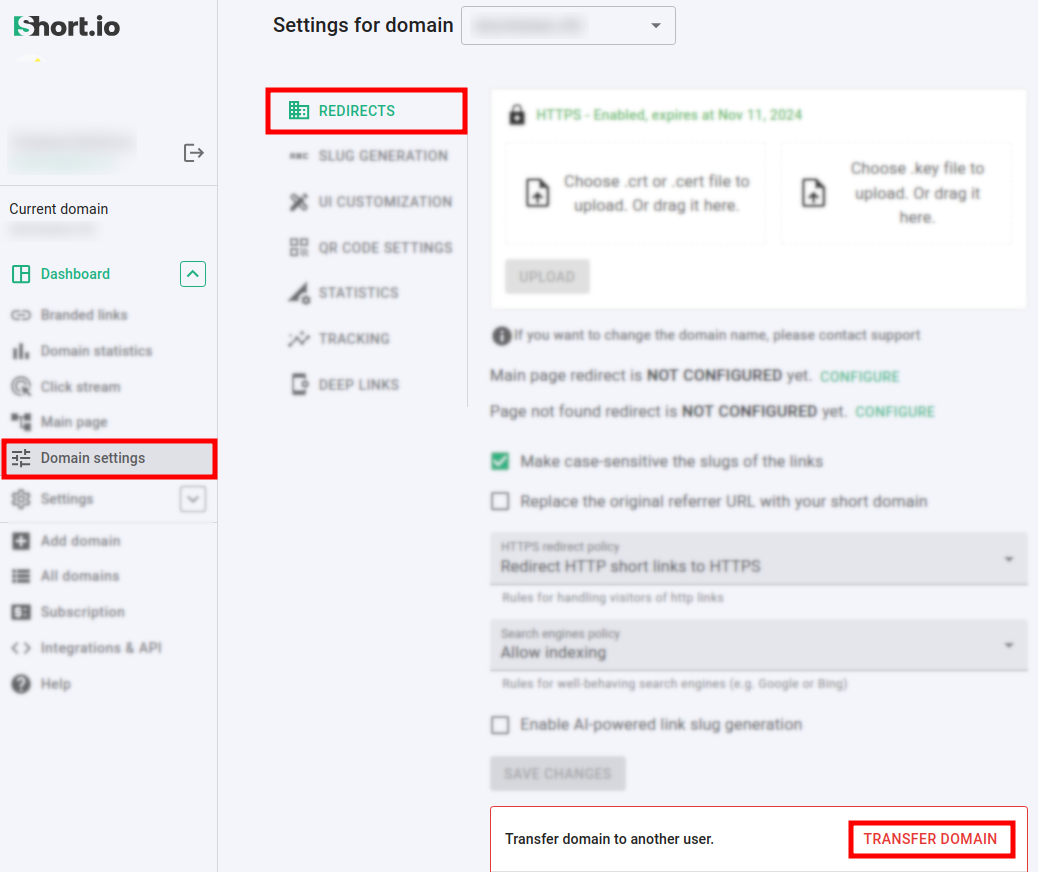Enable AI-powered link slug generation
Image resolution: width=1038 pixels, height=872 pixels.
(x=500, y=725)
